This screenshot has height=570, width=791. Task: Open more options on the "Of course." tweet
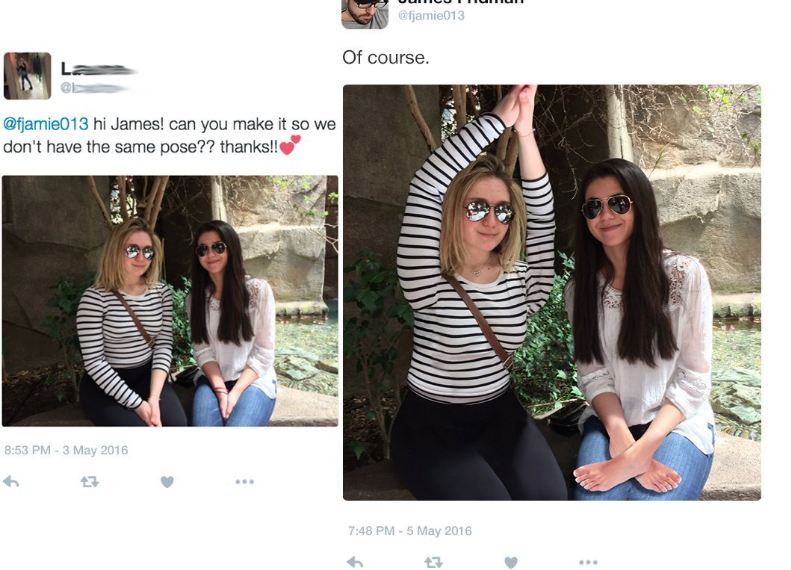(588, 562)
